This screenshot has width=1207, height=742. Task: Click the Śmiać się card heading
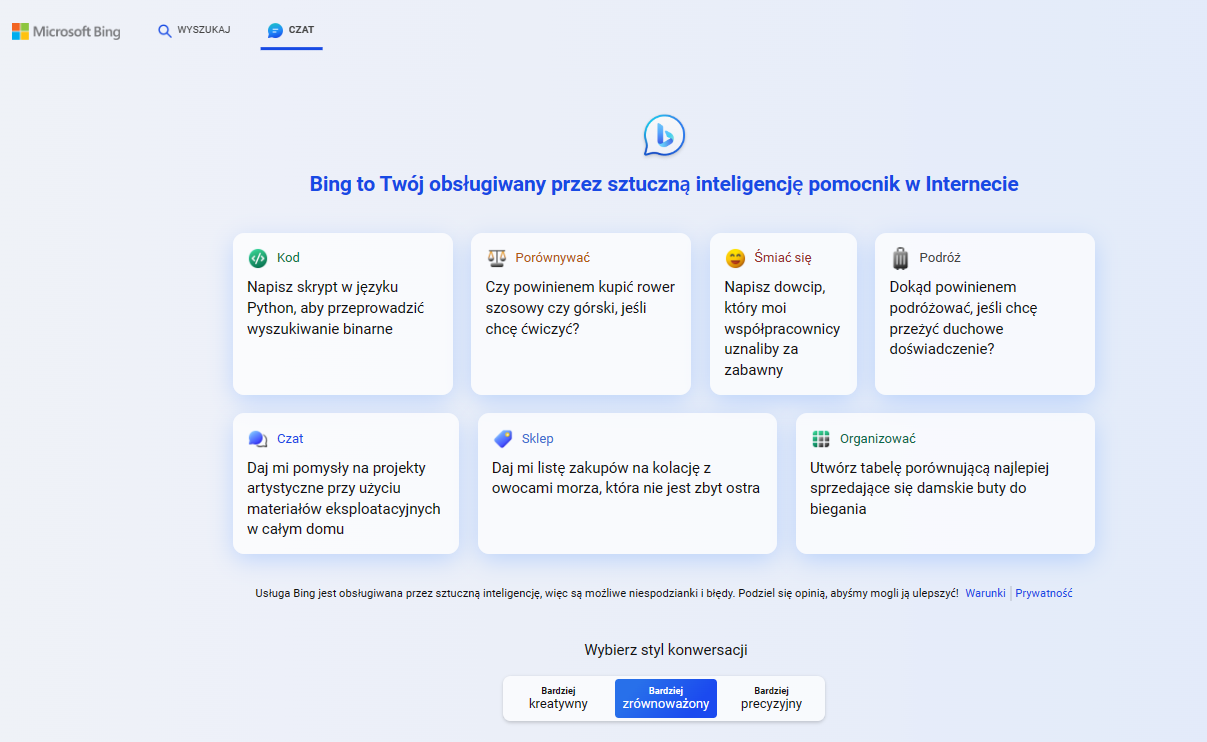[x=783, y=258]
